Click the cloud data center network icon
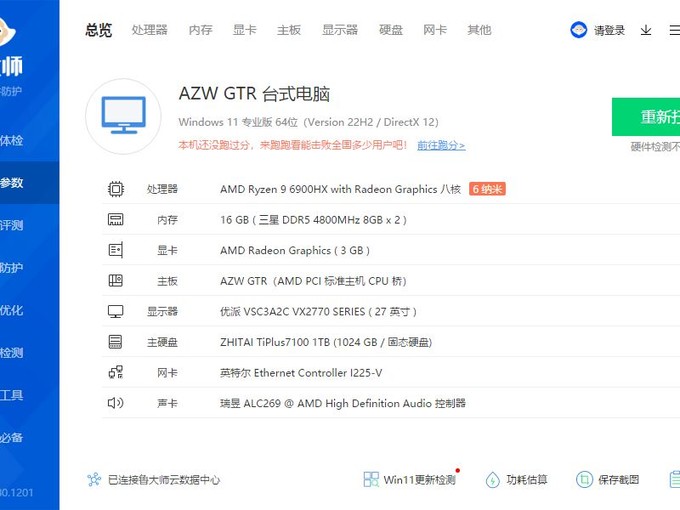This screenshot has height=510, width=680. 94,479
